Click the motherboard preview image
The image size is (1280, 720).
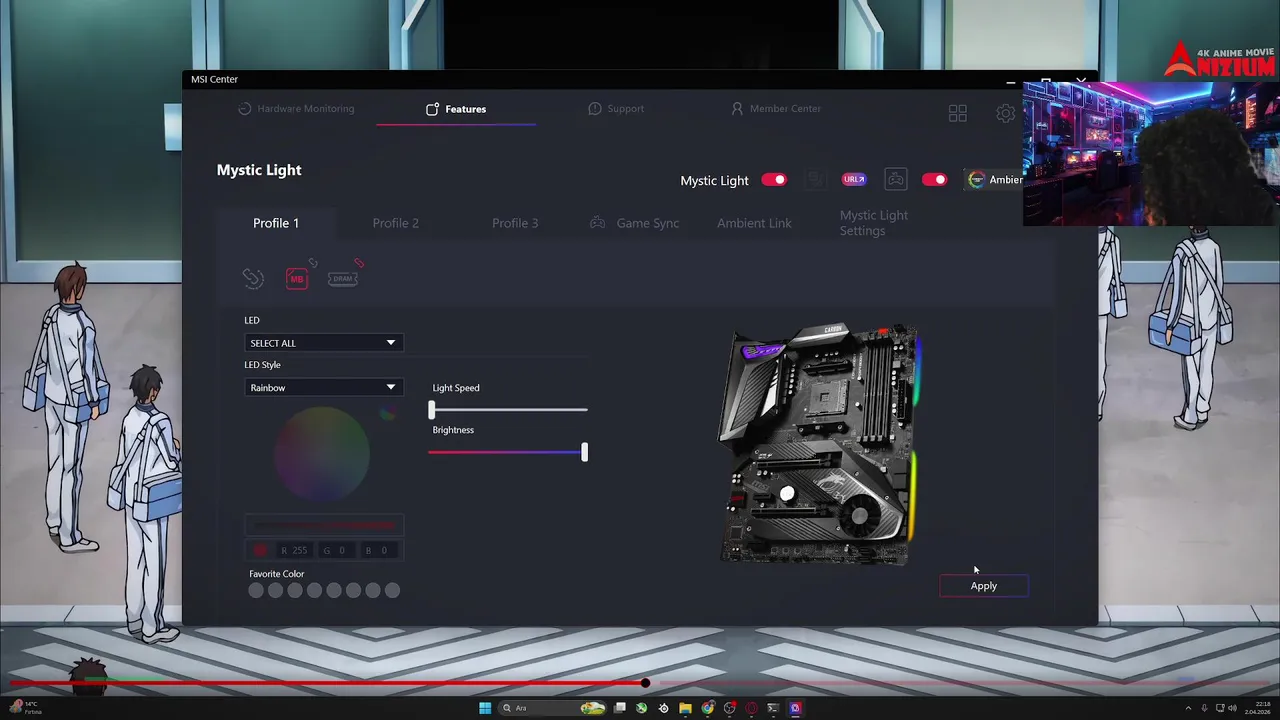(x=820, y=444)
